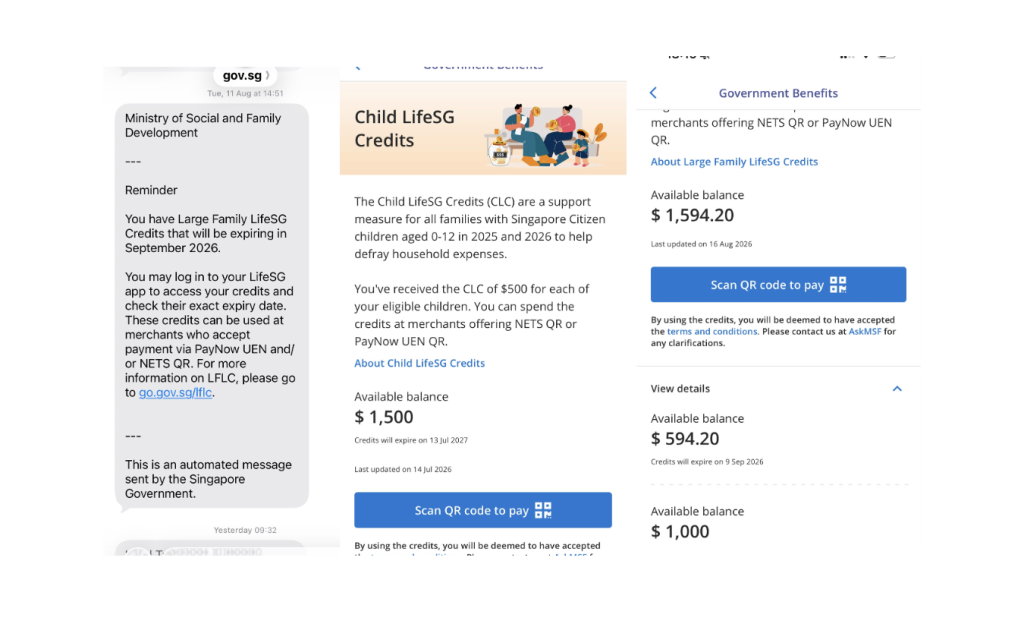Tap QR icon on Large Family pay button
This screenshot has width=1024, height=627.
(x=838, y=284)
